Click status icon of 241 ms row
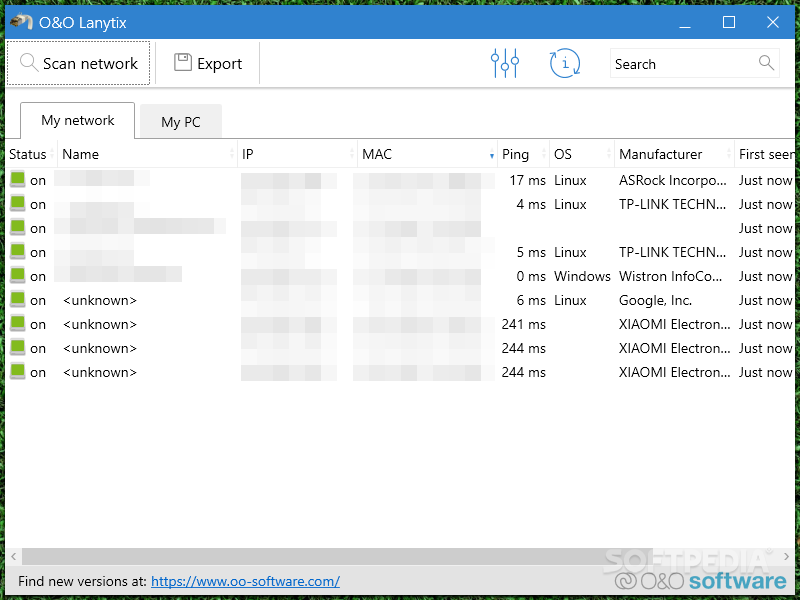Image resolution: width=800 pixels, height=600 pixels. [x=18, y=323]
